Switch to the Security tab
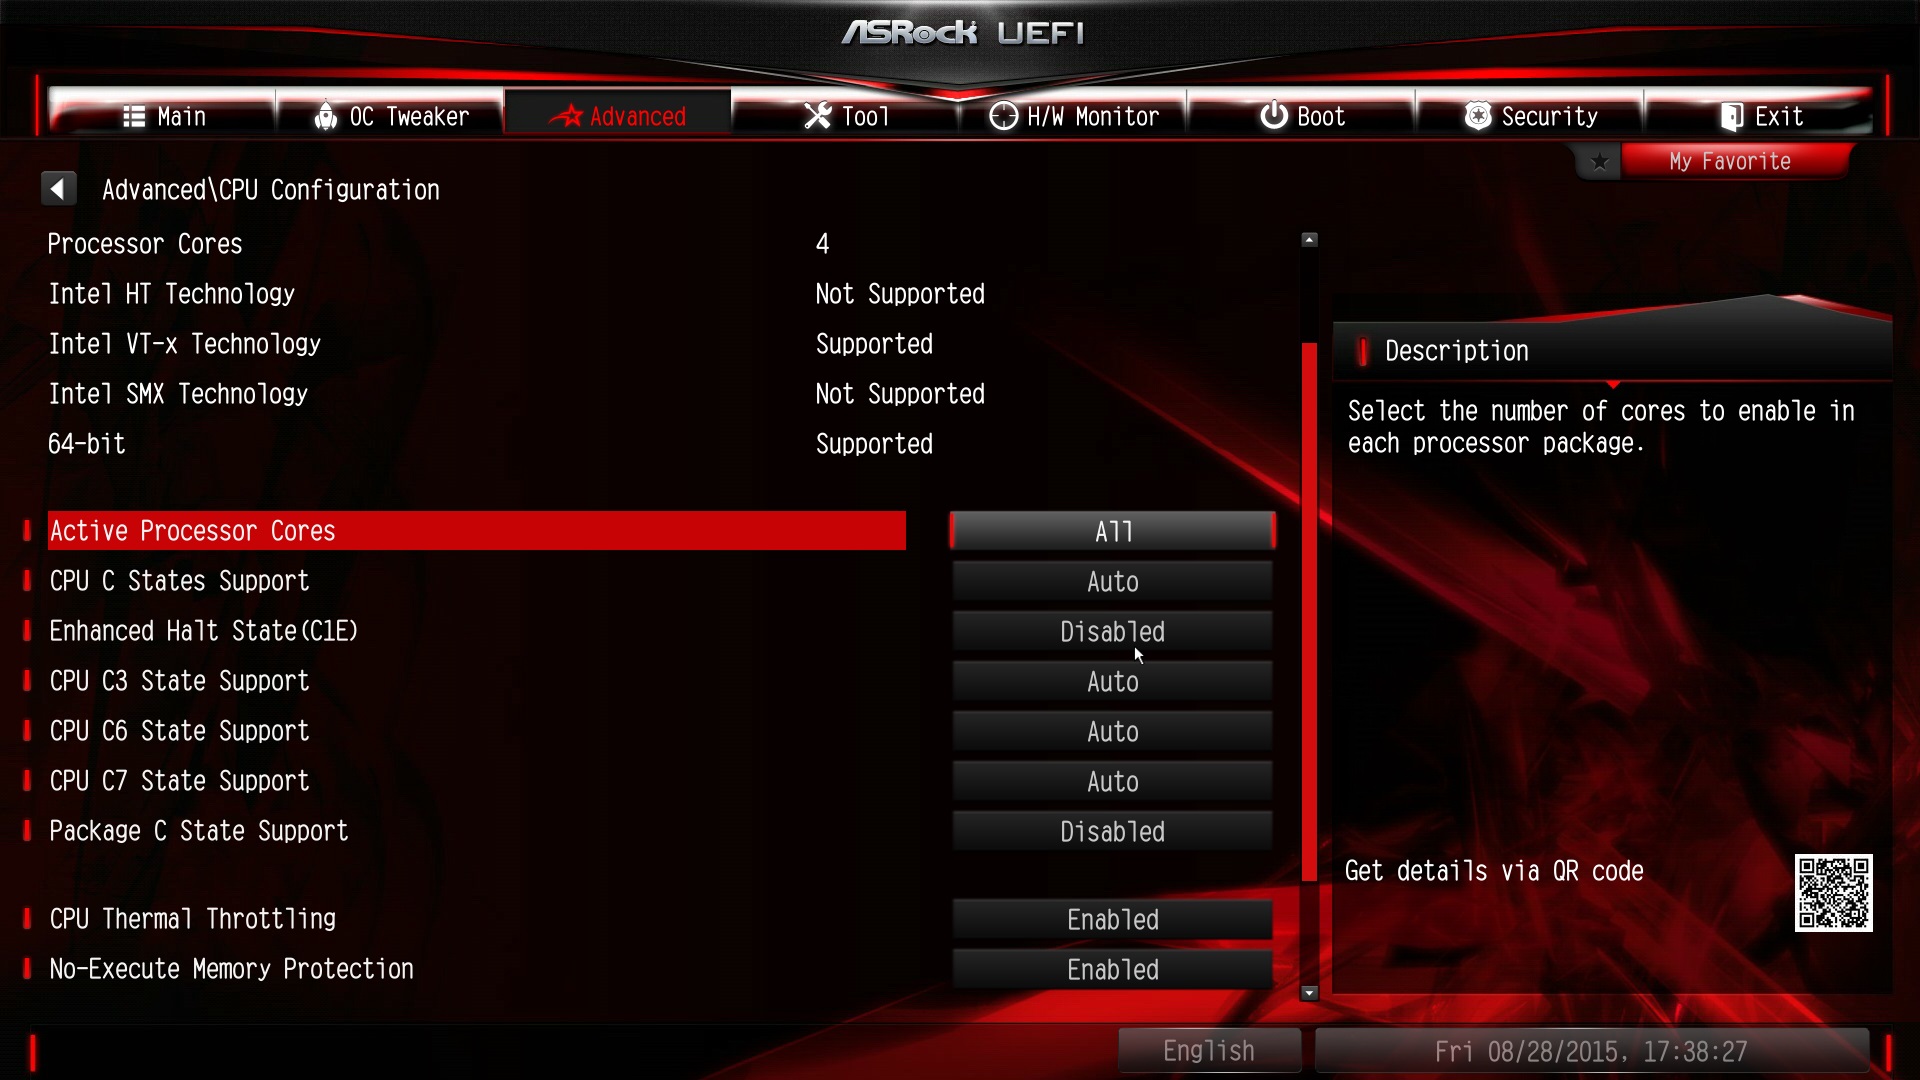Image resolution: width=1920 pixels, height=1080 pixels. click(x=1530, y=116)
